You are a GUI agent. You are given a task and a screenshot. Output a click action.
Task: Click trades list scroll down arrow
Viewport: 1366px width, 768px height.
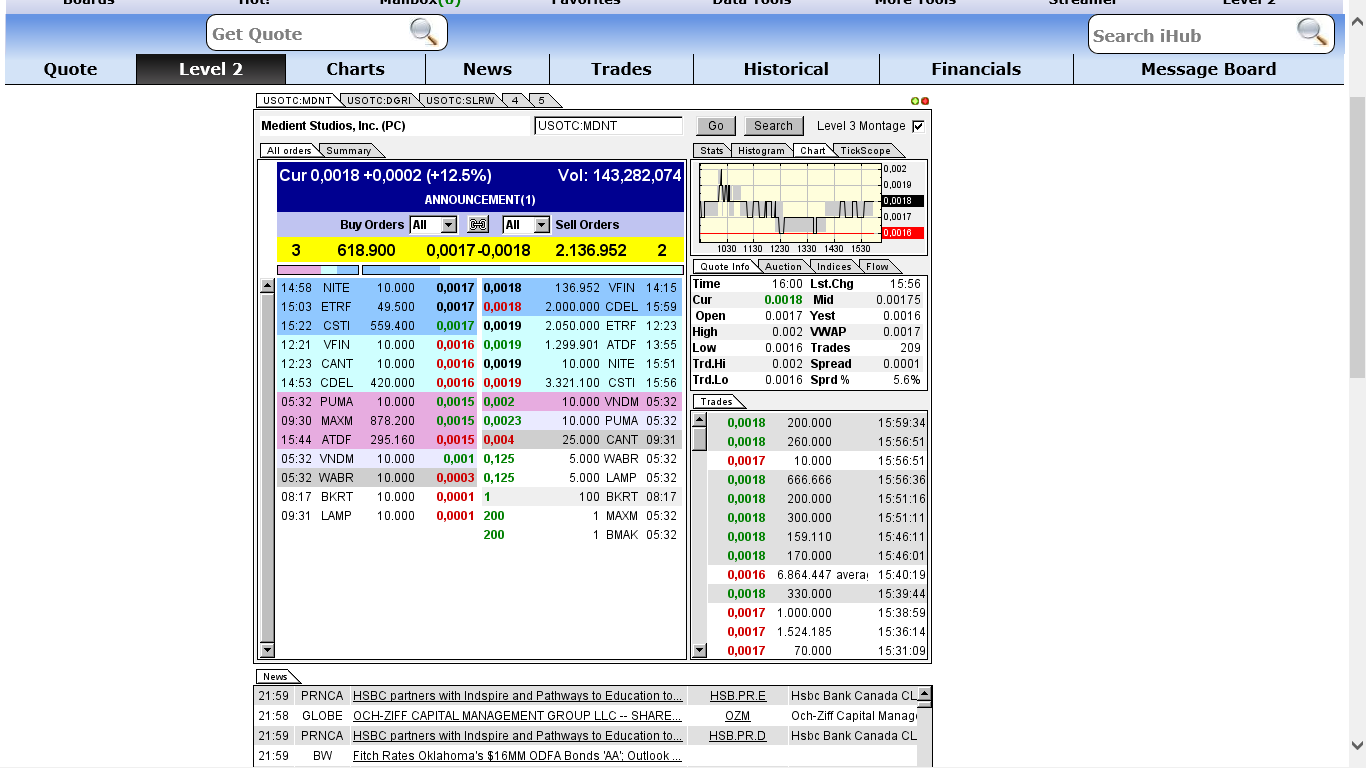(x=700, y=650)
